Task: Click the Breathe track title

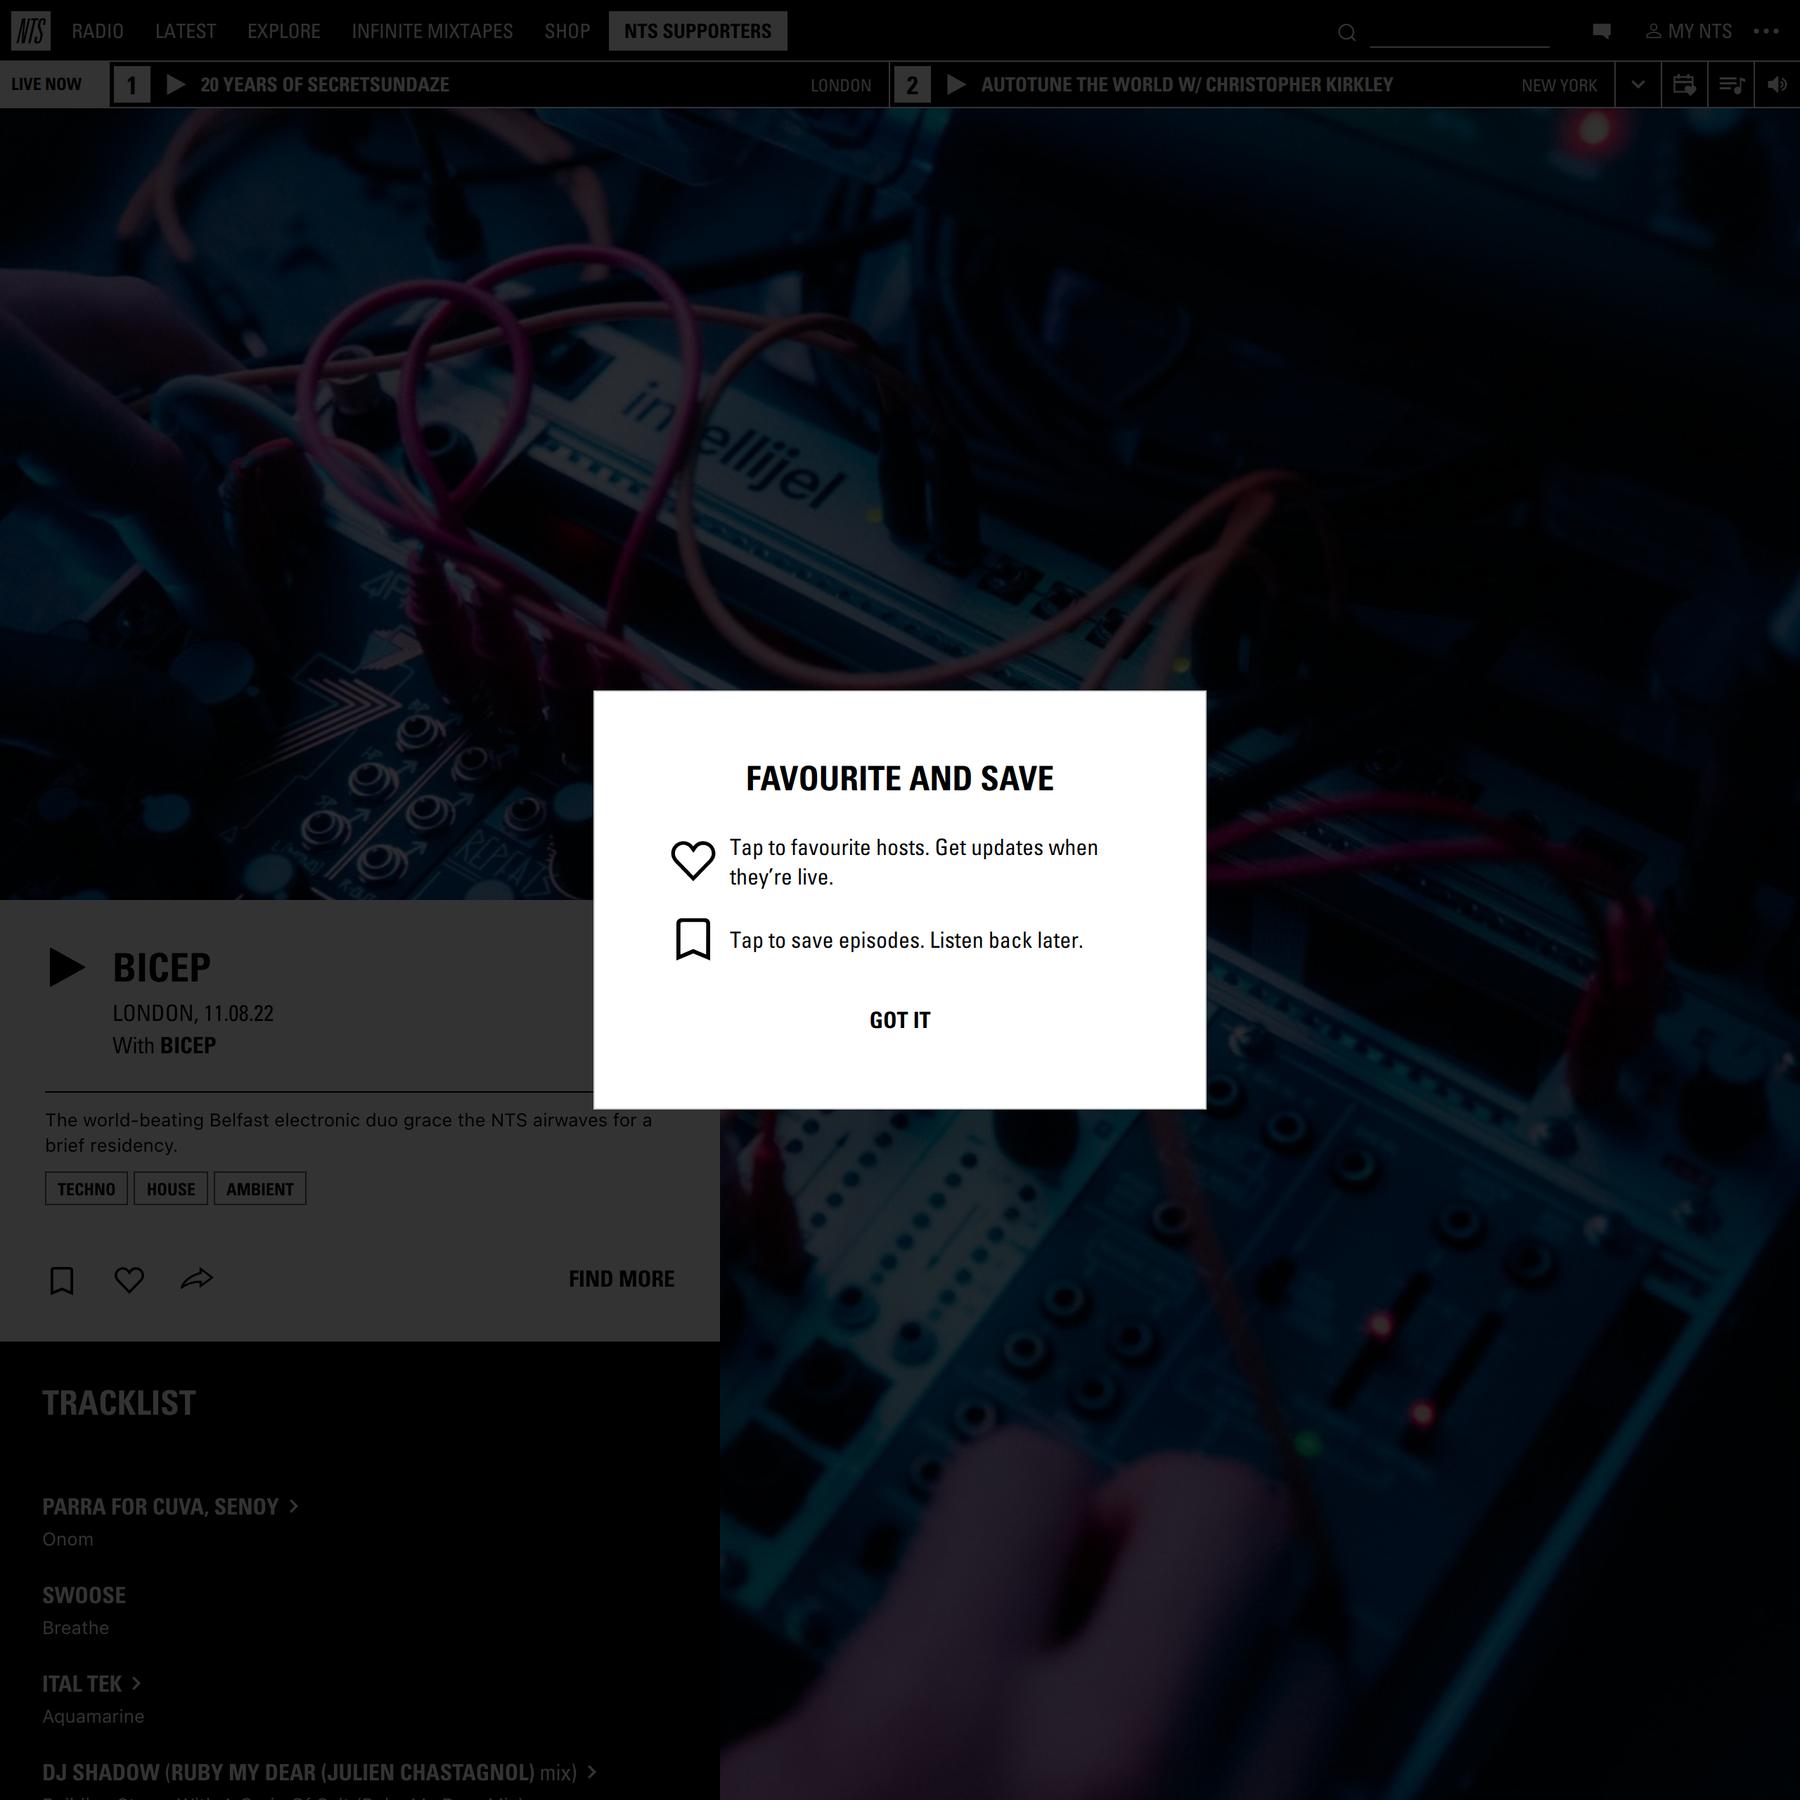Action: pos(76,1628)
